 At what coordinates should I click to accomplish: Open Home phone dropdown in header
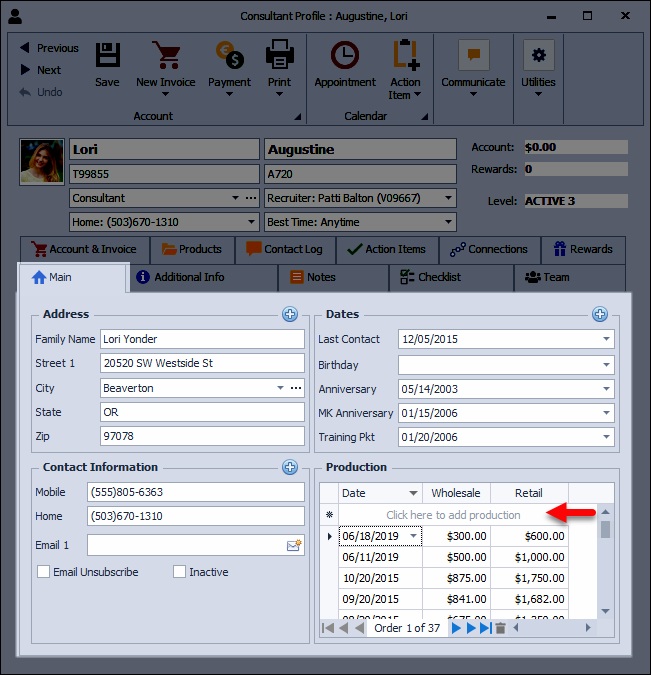[251, 222]
